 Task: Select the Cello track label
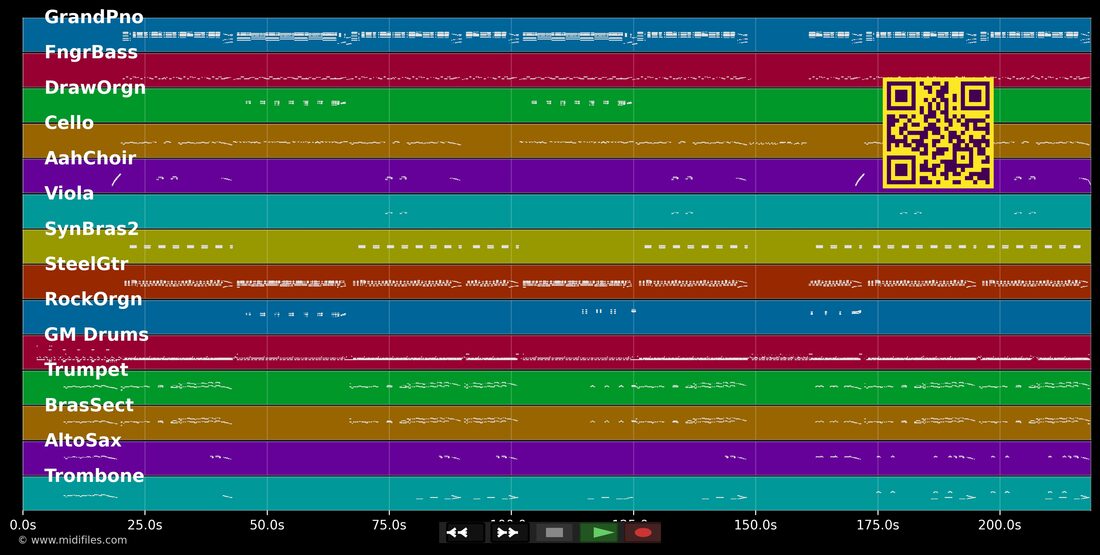coord(69,123)
